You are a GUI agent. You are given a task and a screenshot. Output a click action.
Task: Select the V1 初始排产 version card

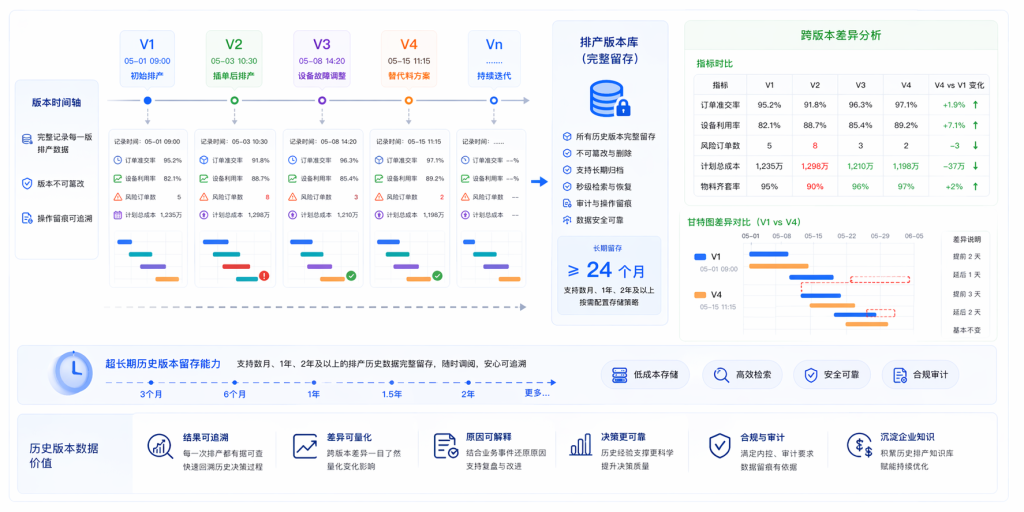coord(148,59)
